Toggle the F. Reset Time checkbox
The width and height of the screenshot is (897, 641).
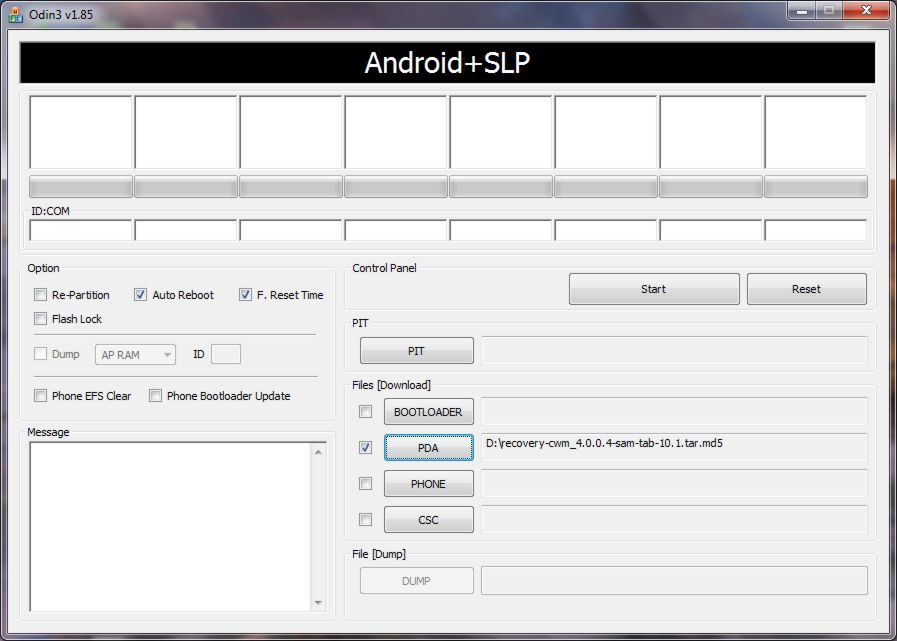(245, 295)
